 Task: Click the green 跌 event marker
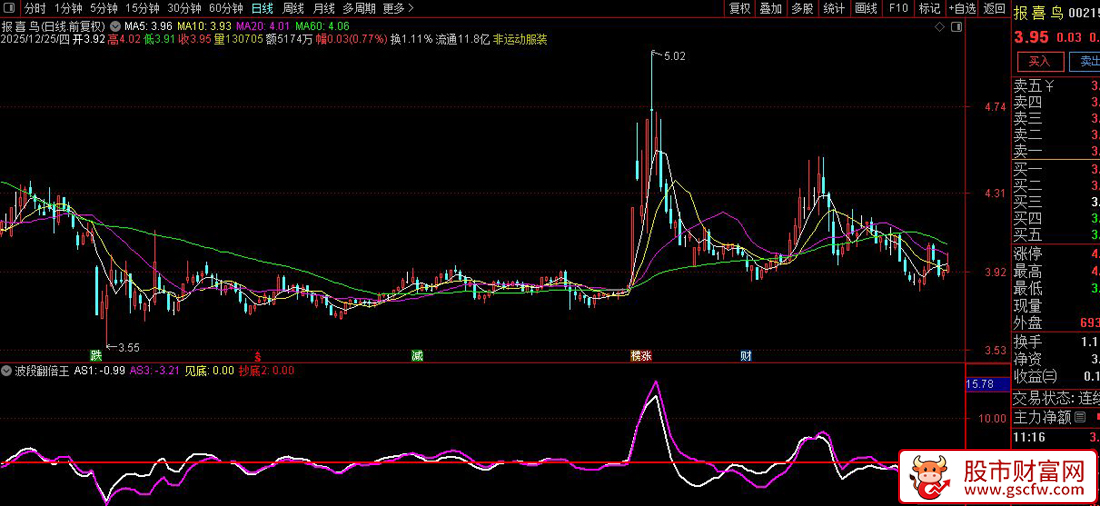[x=96, y=355]
